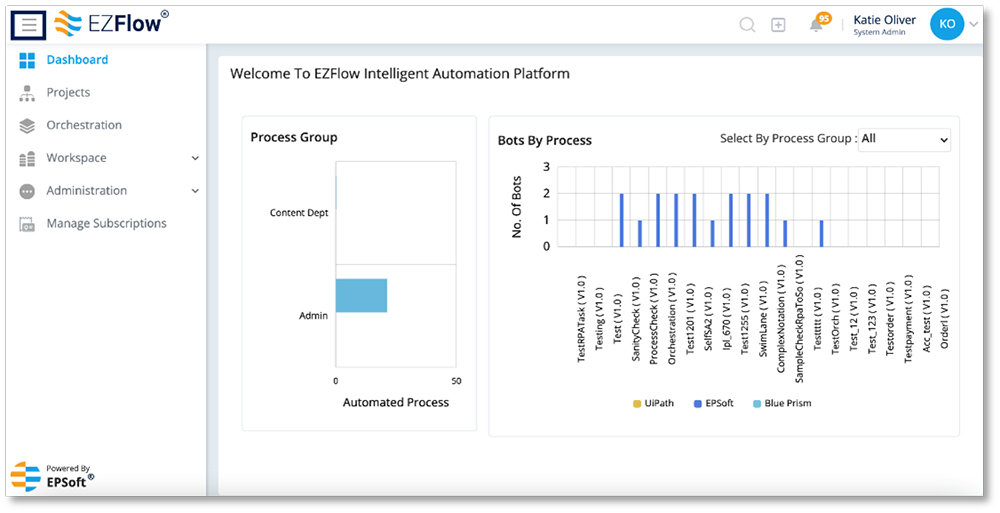Toggle the Blue Prism legend entry
Image resolution: width=1000 pixels, height=513 pixels.
(x=782, y=403)
